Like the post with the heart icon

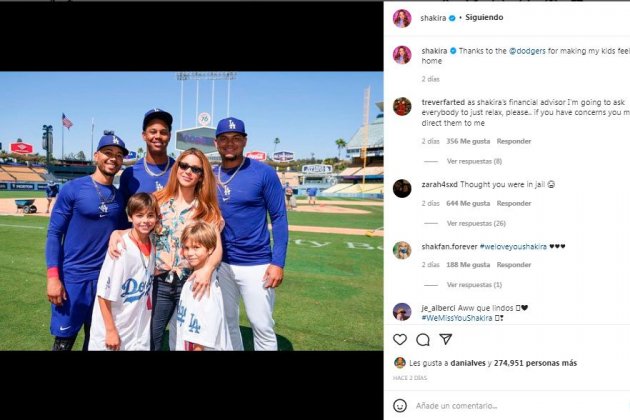point(400,339)
